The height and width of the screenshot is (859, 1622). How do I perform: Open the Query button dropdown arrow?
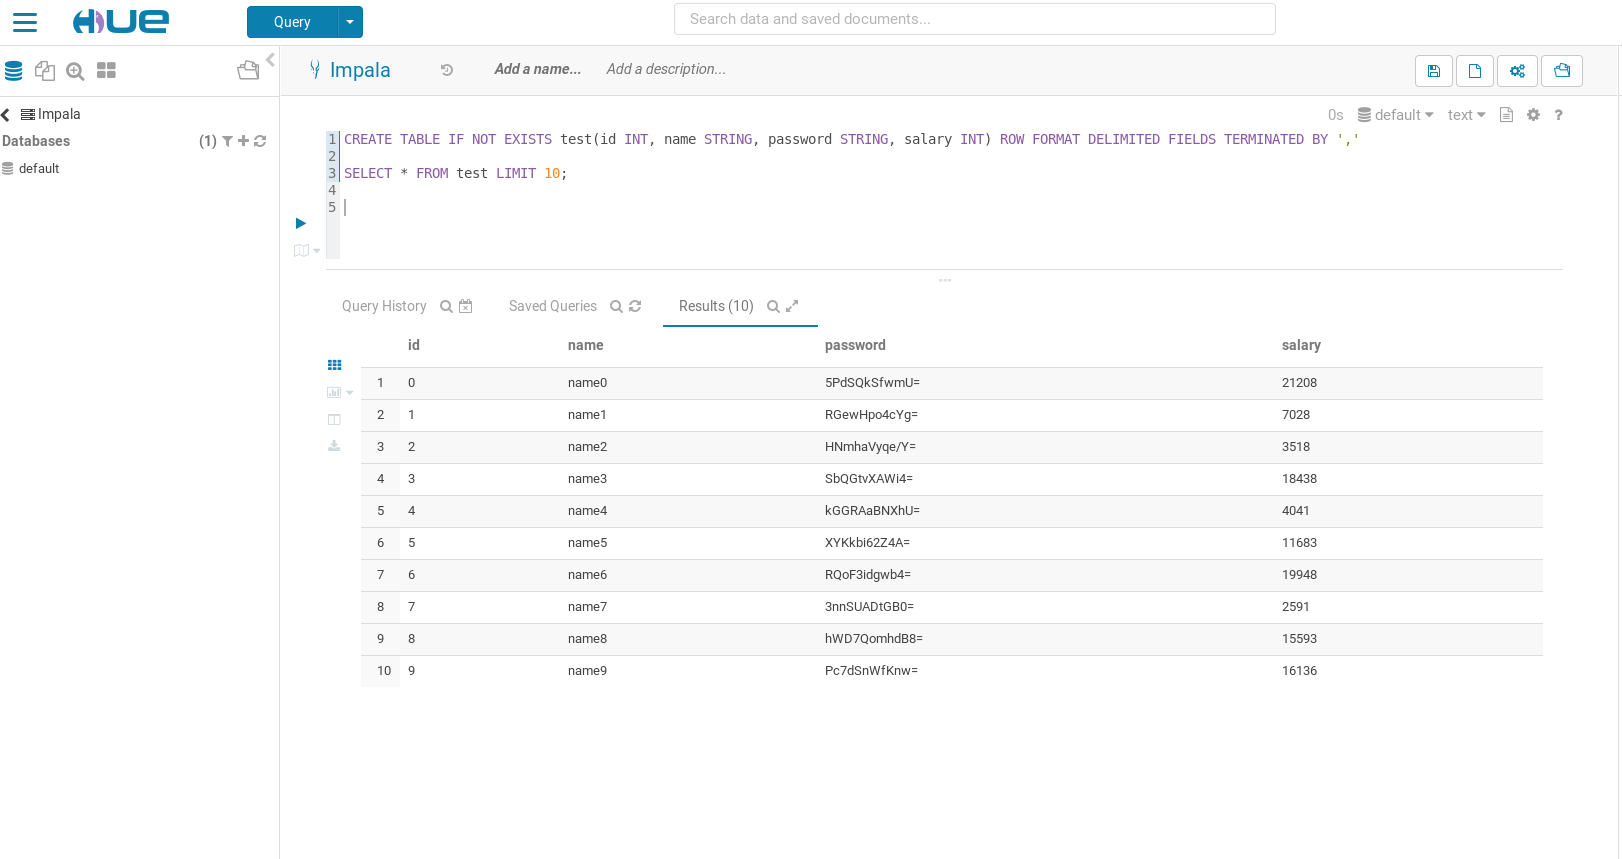350,22
